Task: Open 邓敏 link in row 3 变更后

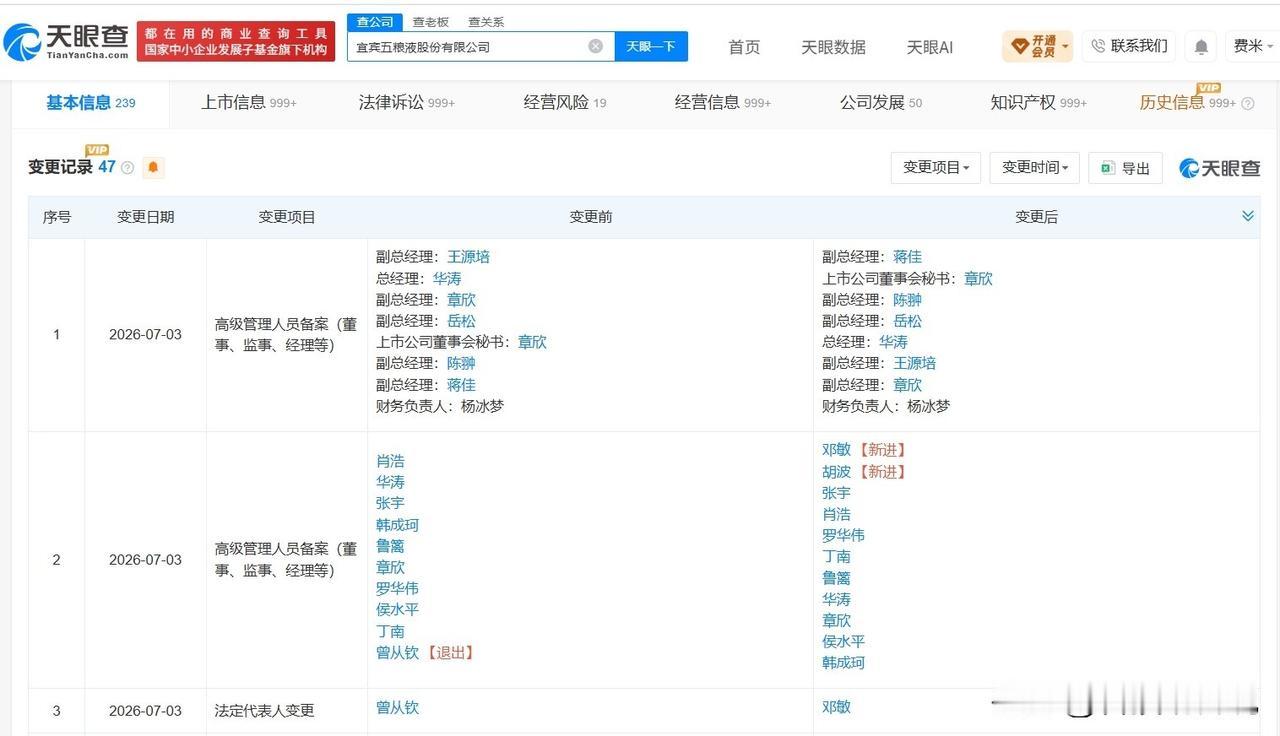Action: (836, 706)
